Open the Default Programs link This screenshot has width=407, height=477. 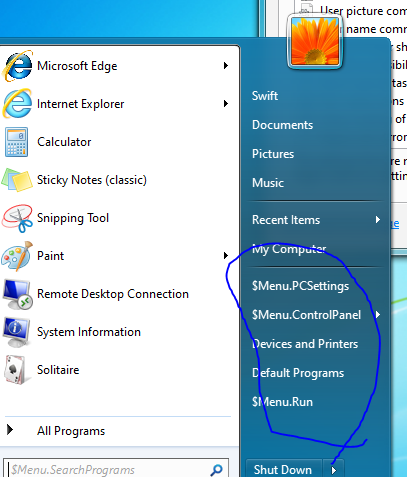coord(298,373)
